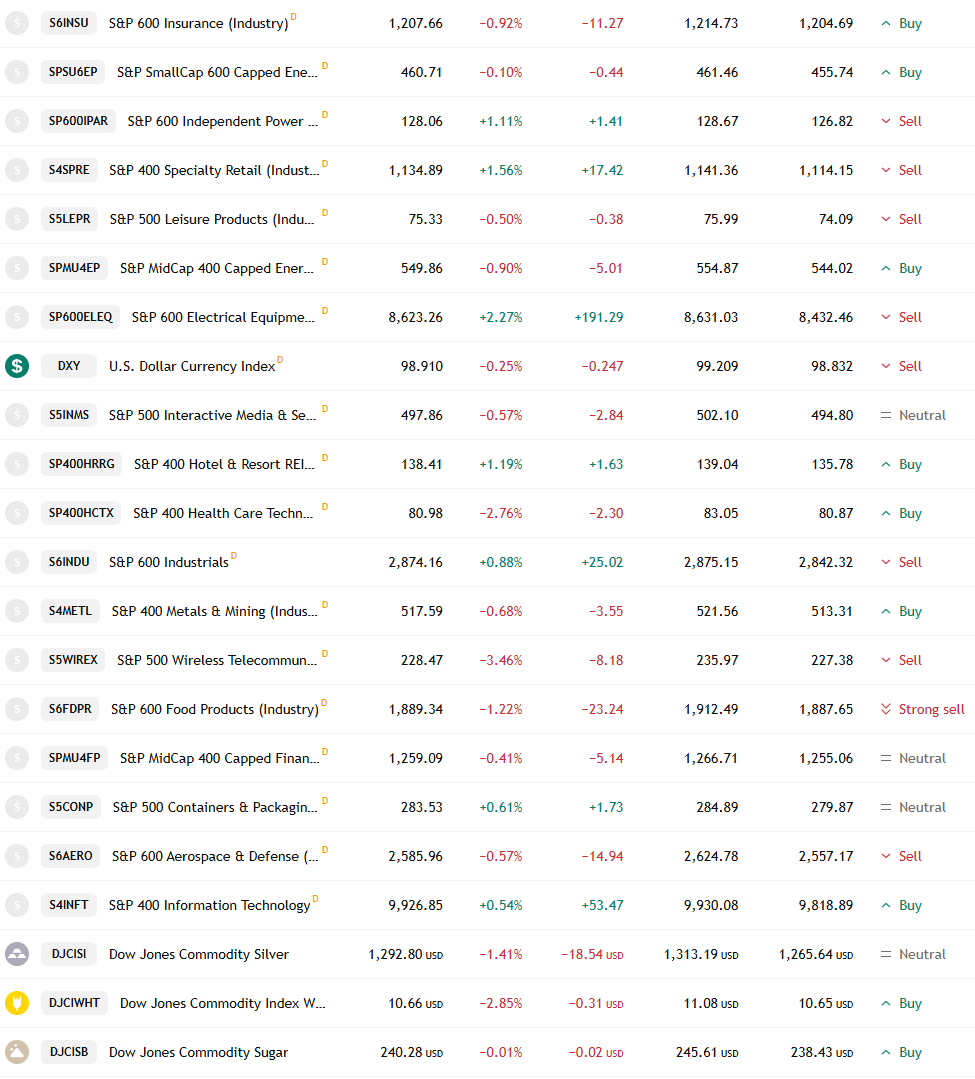Click the yellow wheat DJCIWHT logo icon

pyautogui.click(x=17, y=1003)
